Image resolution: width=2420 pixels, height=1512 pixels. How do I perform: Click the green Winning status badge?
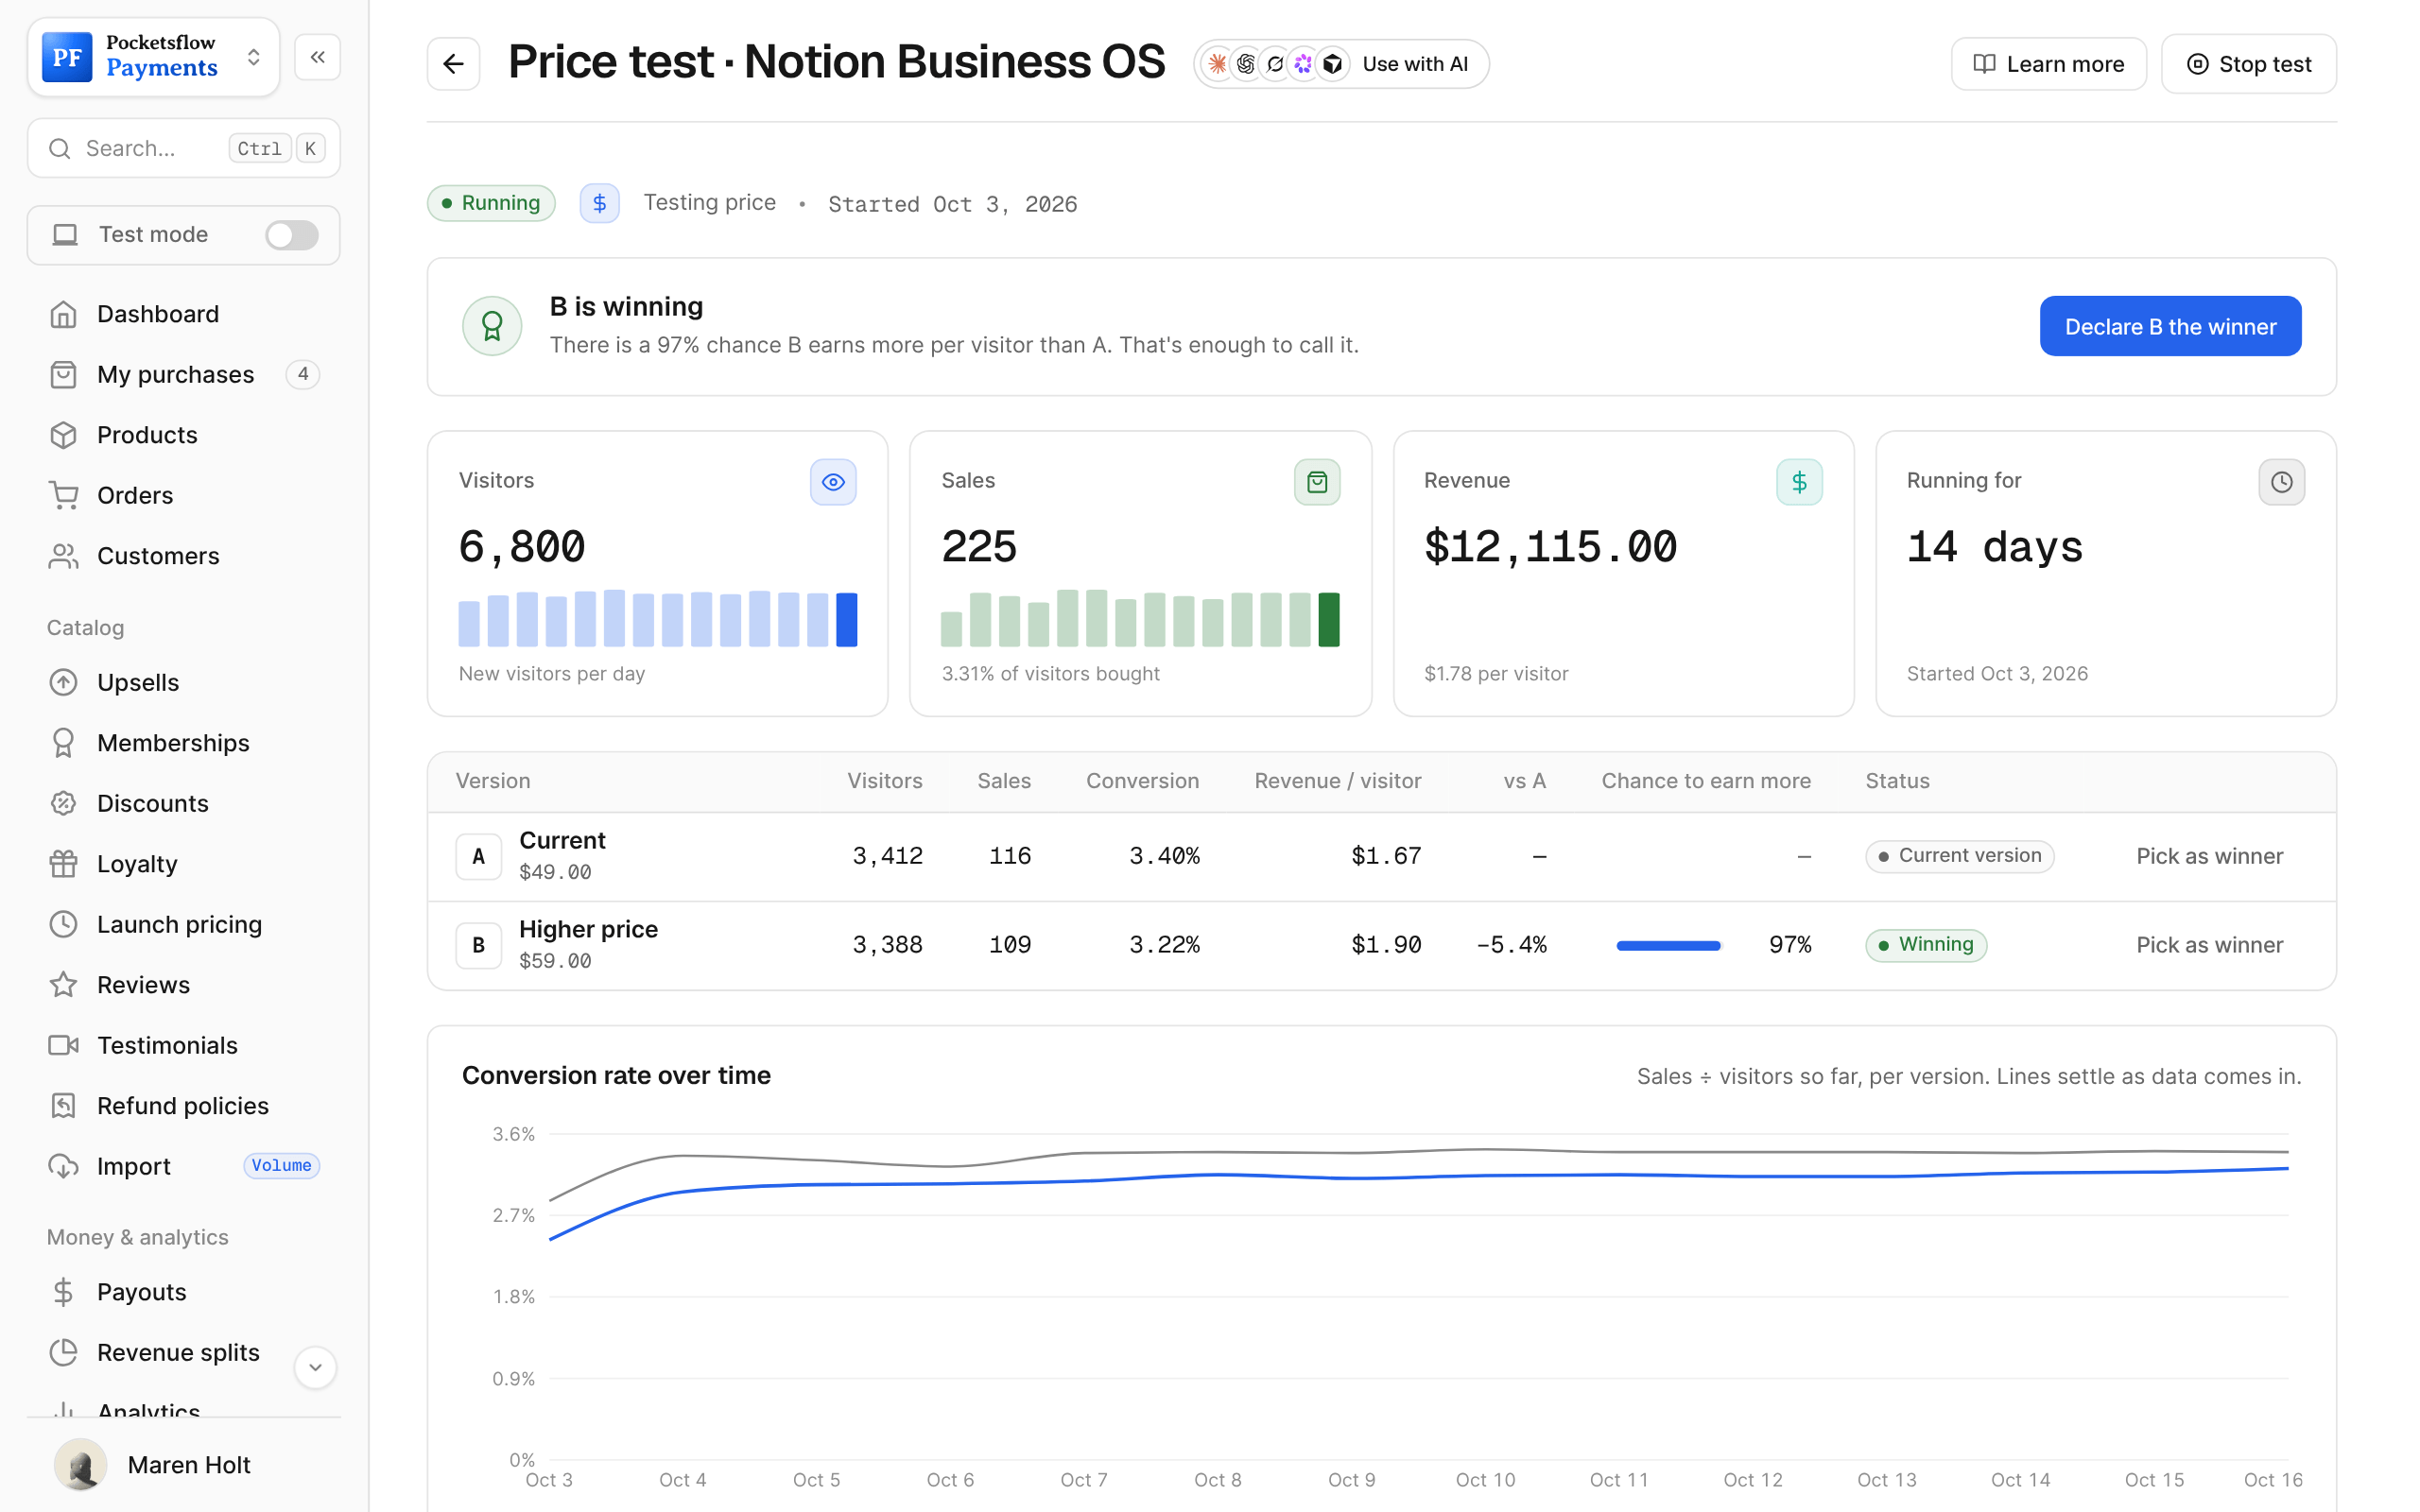(x=1925, y=945)
